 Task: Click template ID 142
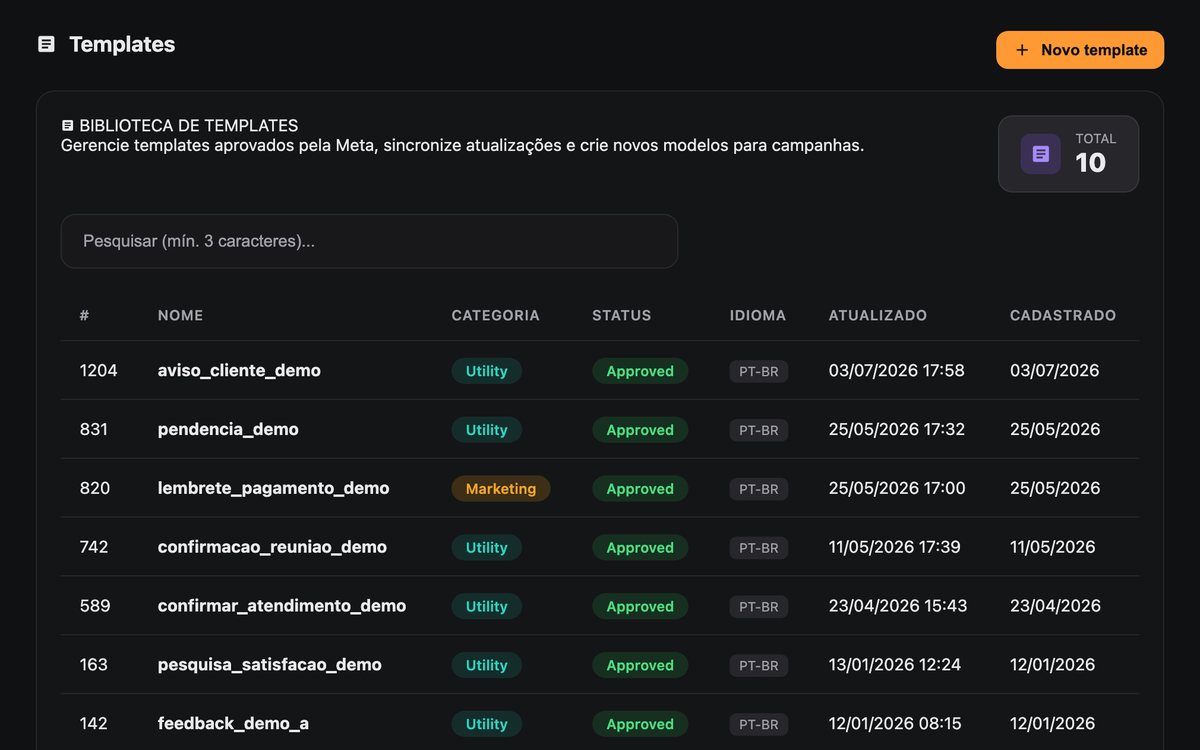pos(94,723)
